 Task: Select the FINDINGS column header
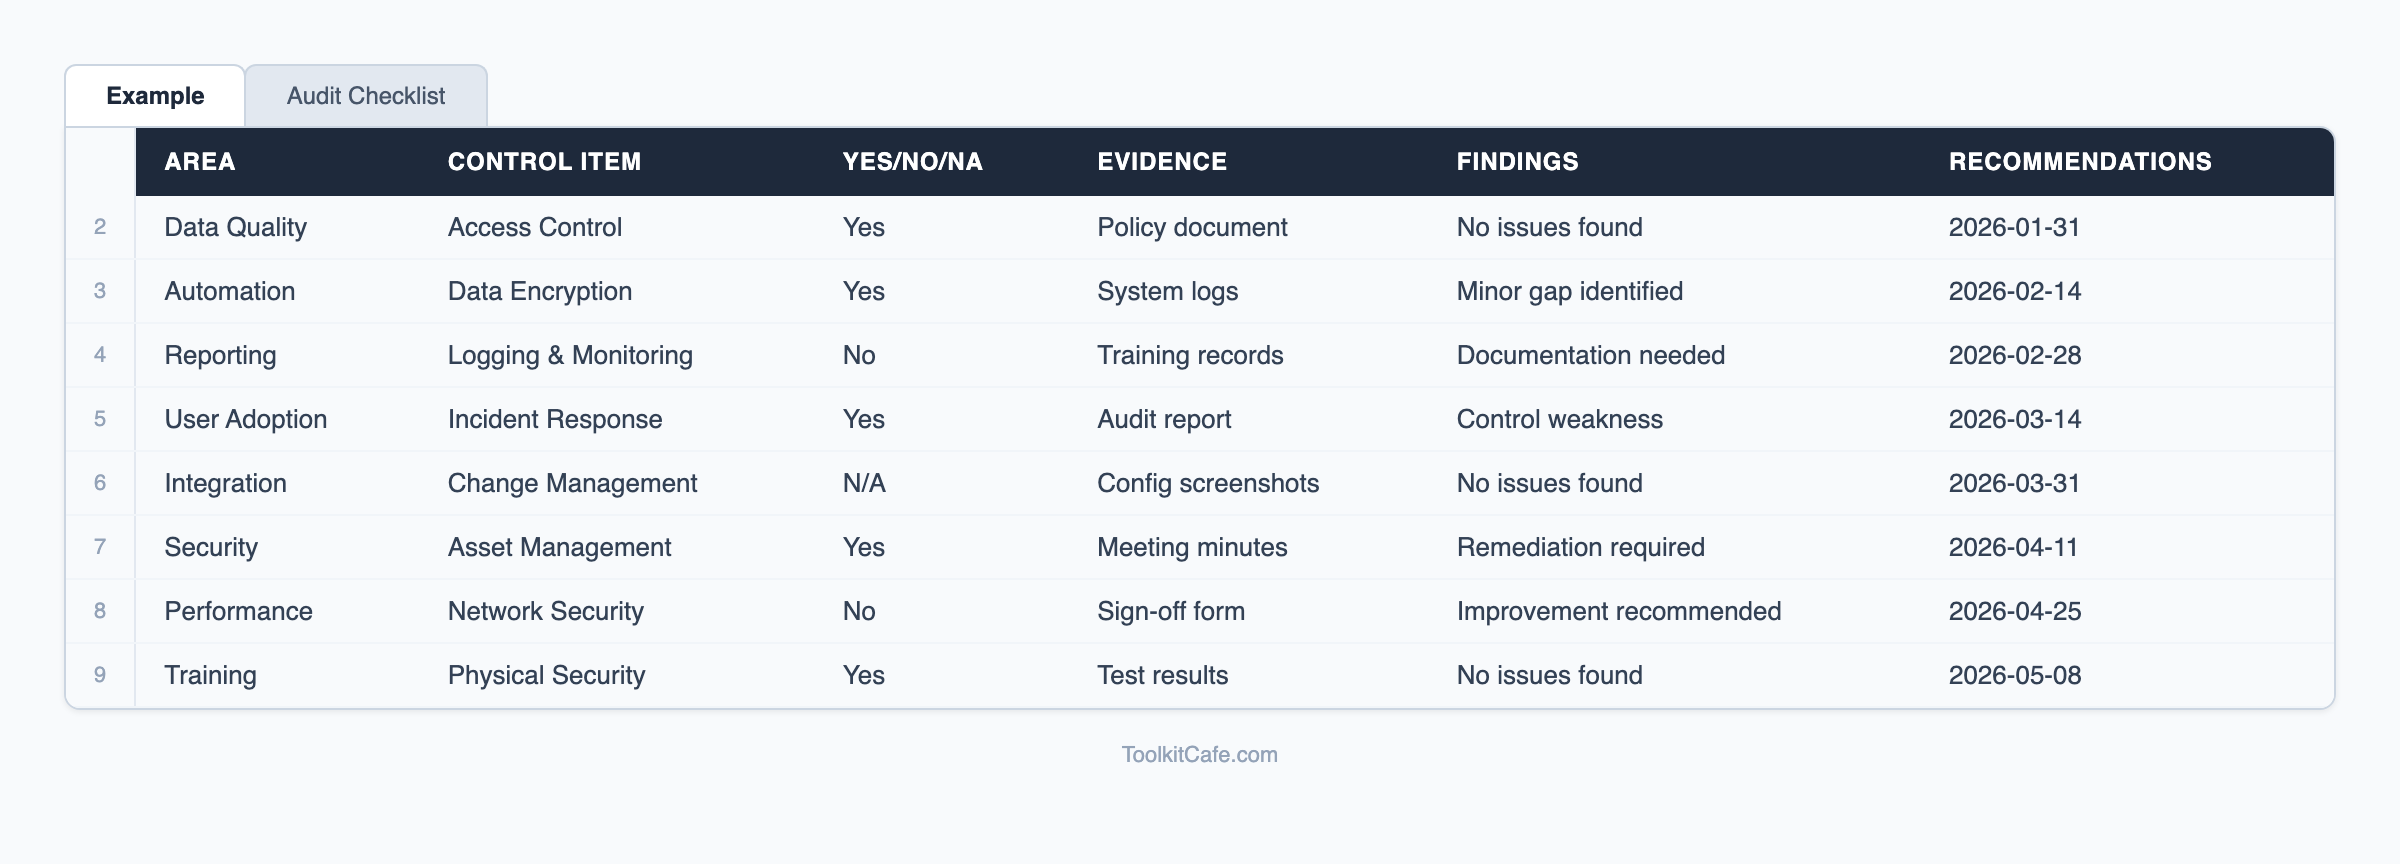1517,162
